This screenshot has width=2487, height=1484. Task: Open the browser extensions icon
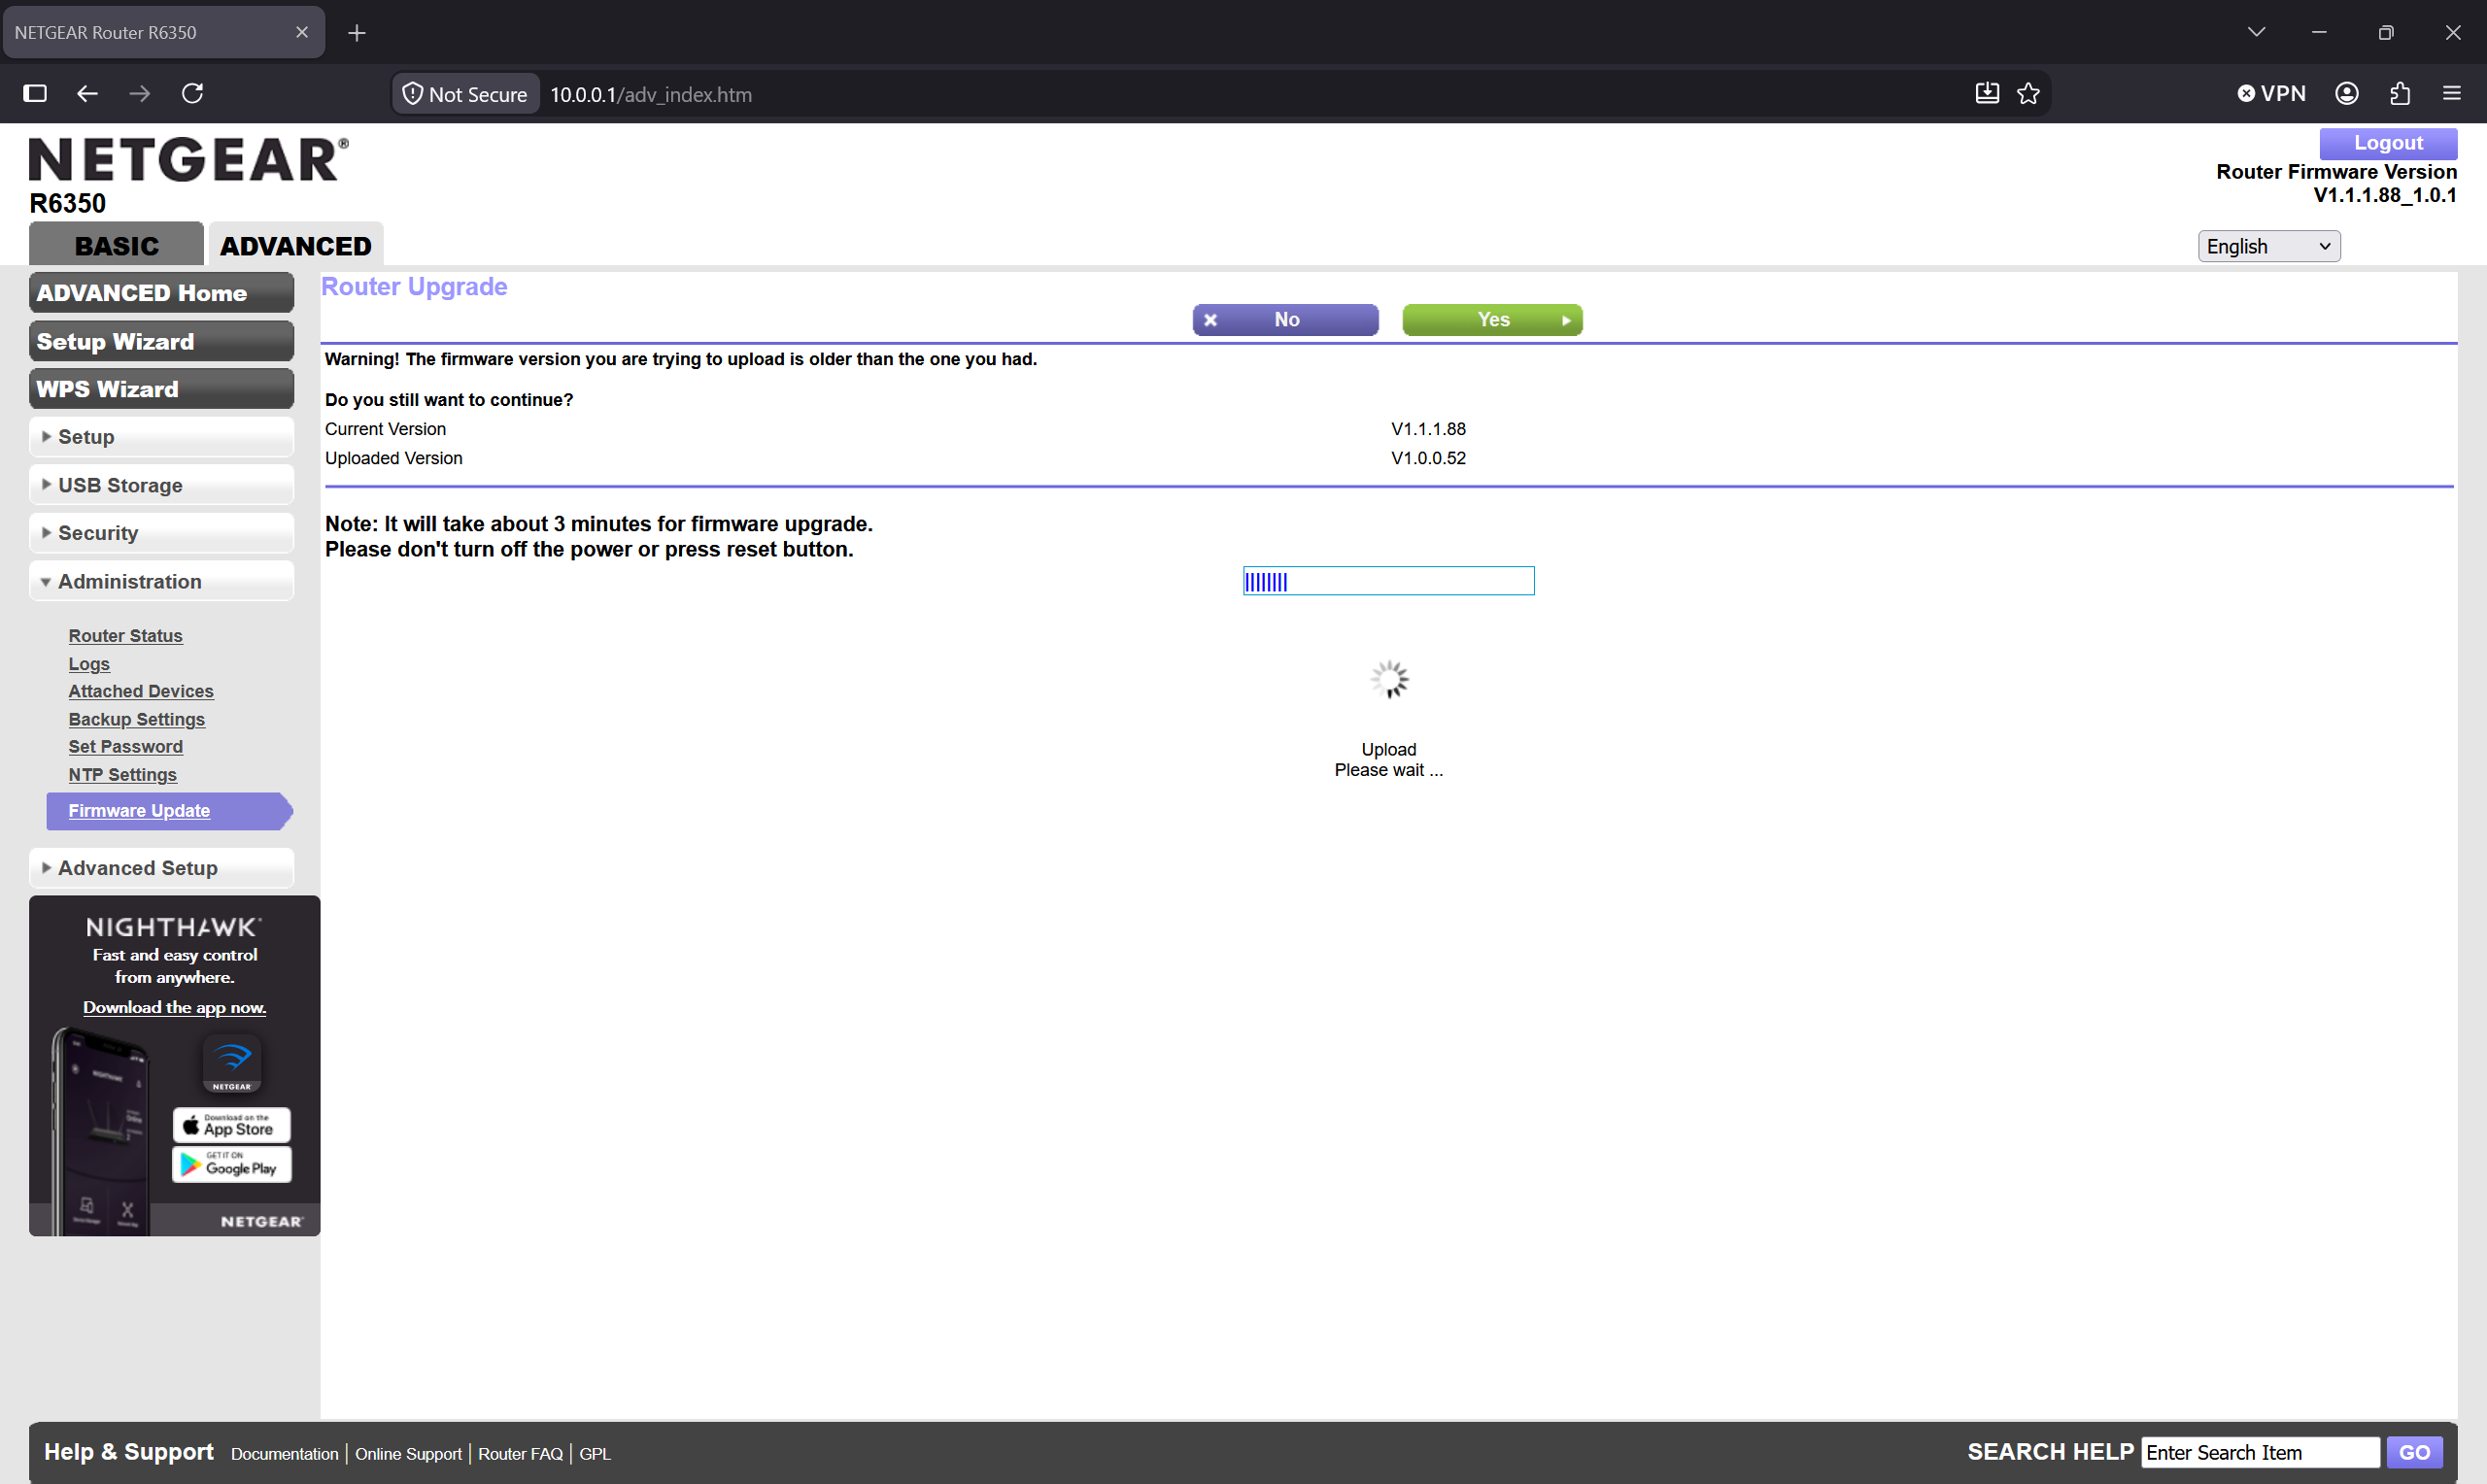tap(2400, 93)
